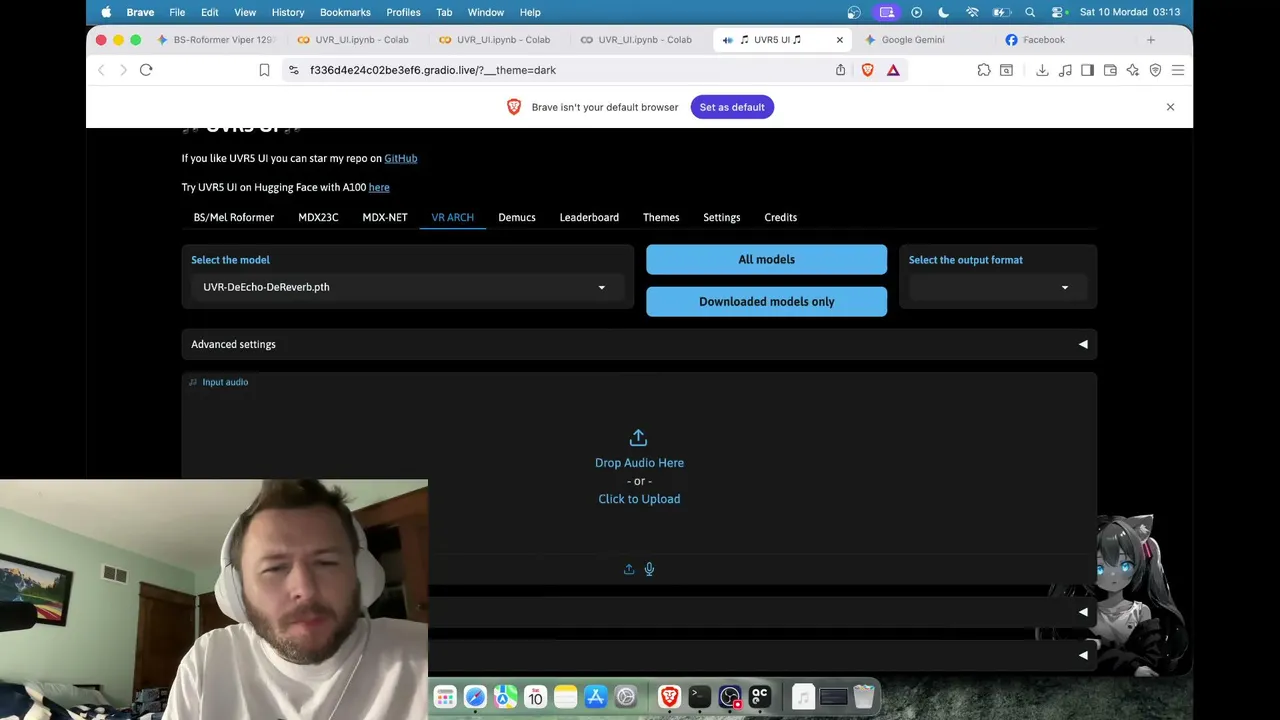
Task: Click the All models button
Action: 766,260
